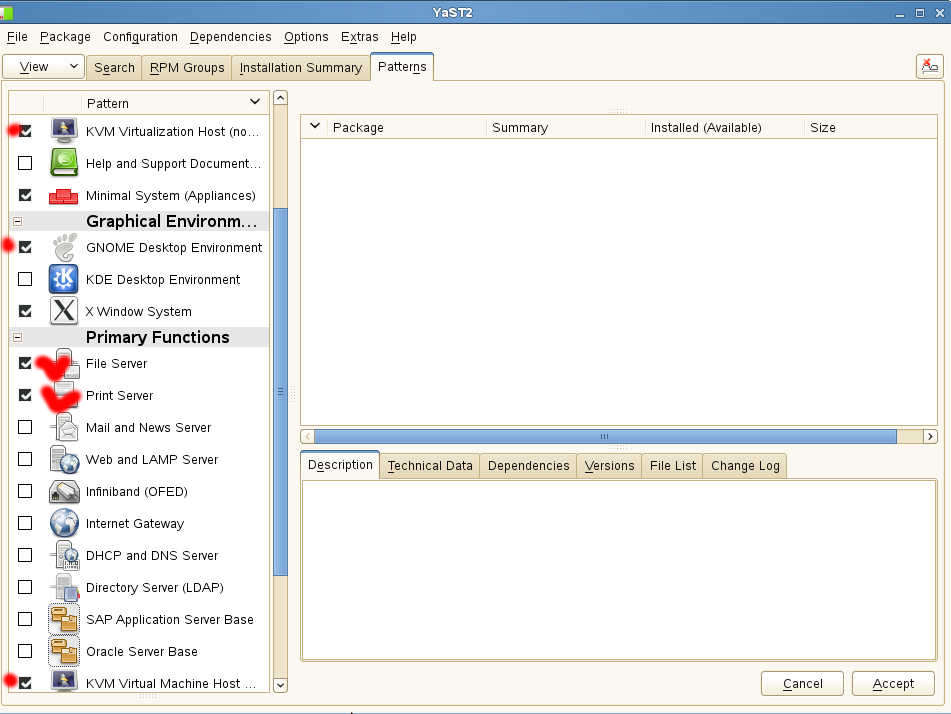Check Help and Support Documentation checkbox
This screenshot has width=951, height=714.
[x=25, y=163]
